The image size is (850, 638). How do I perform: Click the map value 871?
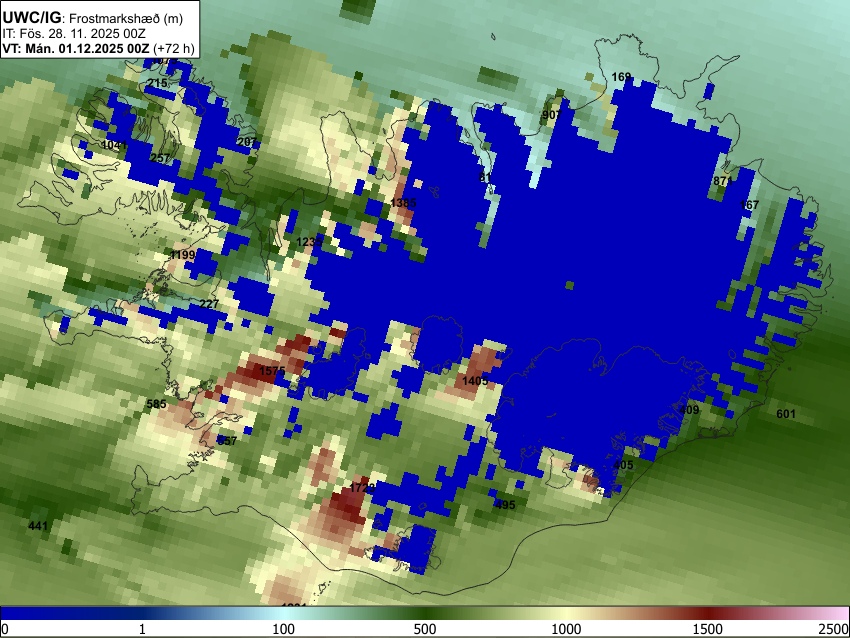coord(723,181)
